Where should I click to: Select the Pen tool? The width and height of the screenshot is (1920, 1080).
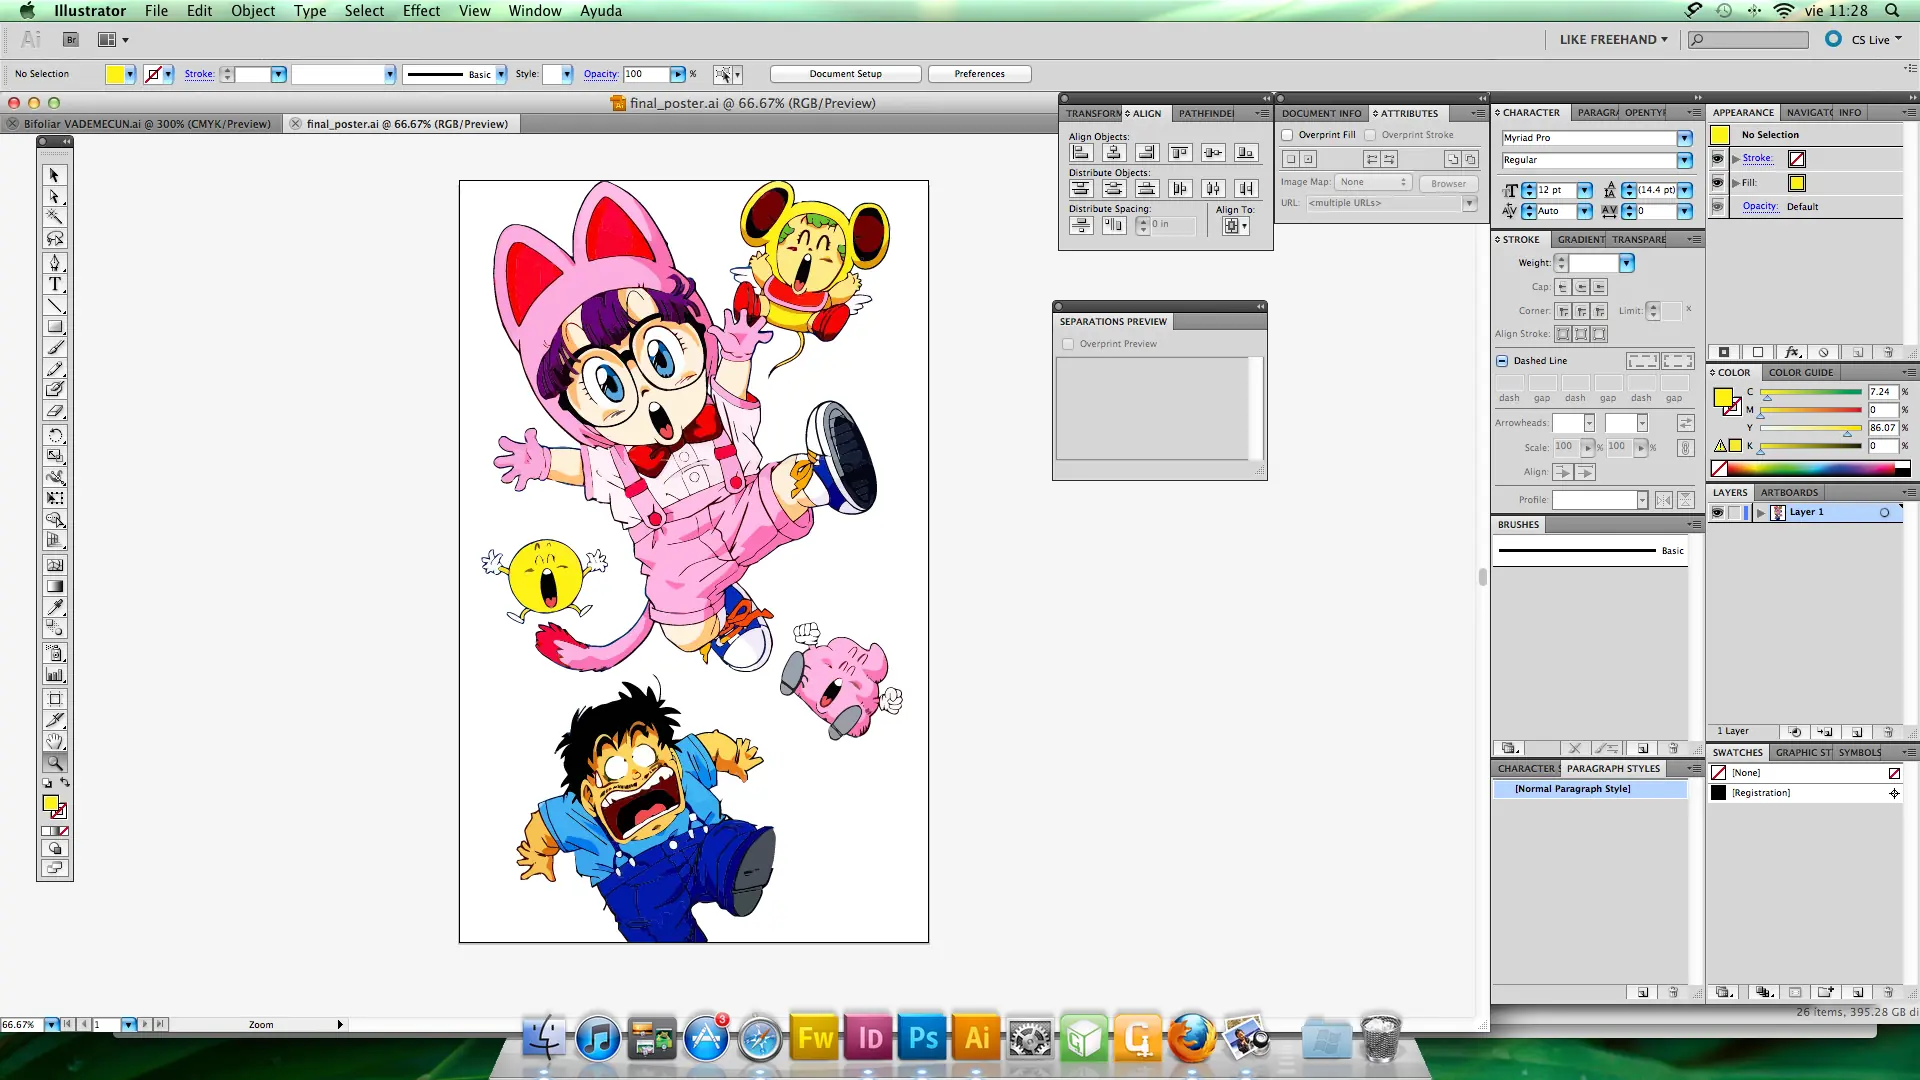pyautogui.click(x=55, y=262)
